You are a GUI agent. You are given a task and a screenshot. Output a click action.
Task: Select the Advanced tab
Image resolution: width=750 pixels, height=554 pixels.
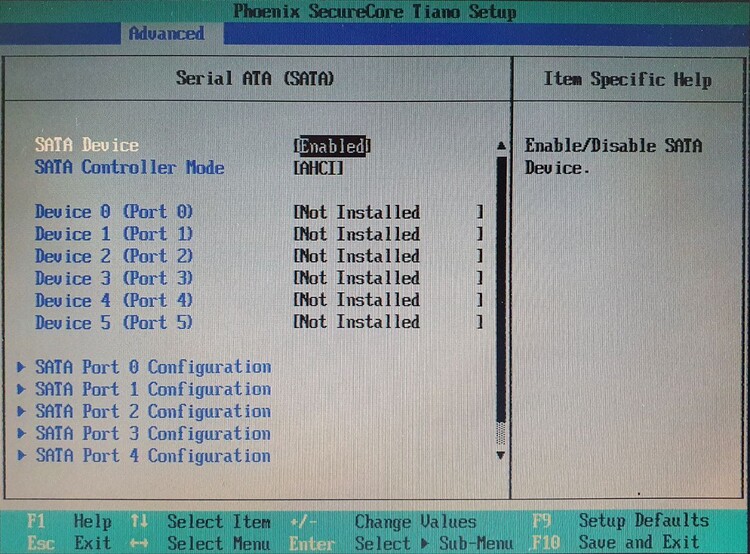(166, 33)
